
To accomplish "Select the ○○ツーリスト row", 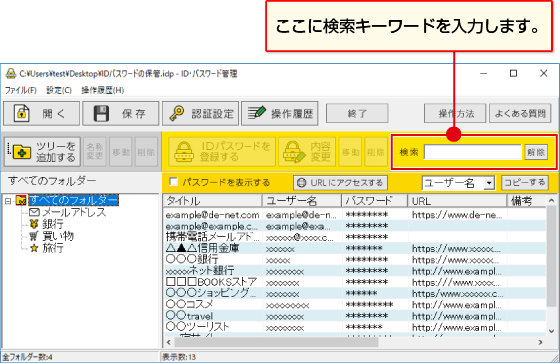I will pyautogui.click(x=355, y=327).
